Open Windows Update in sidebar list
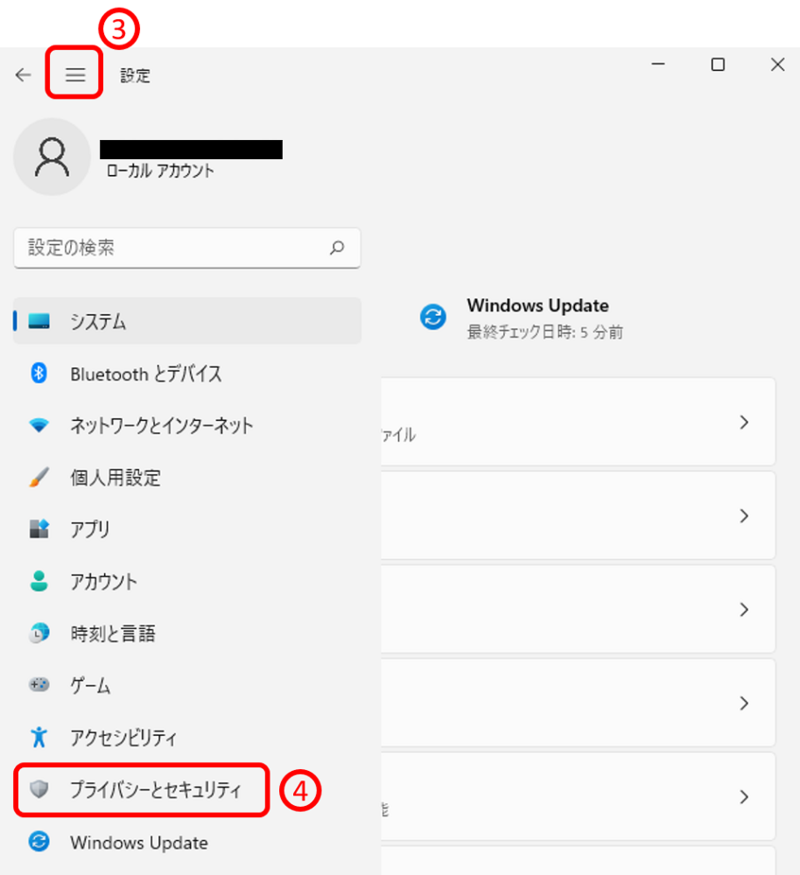This screenshot has height=875, width=800. pyautogui.click(x=187, y=842)
